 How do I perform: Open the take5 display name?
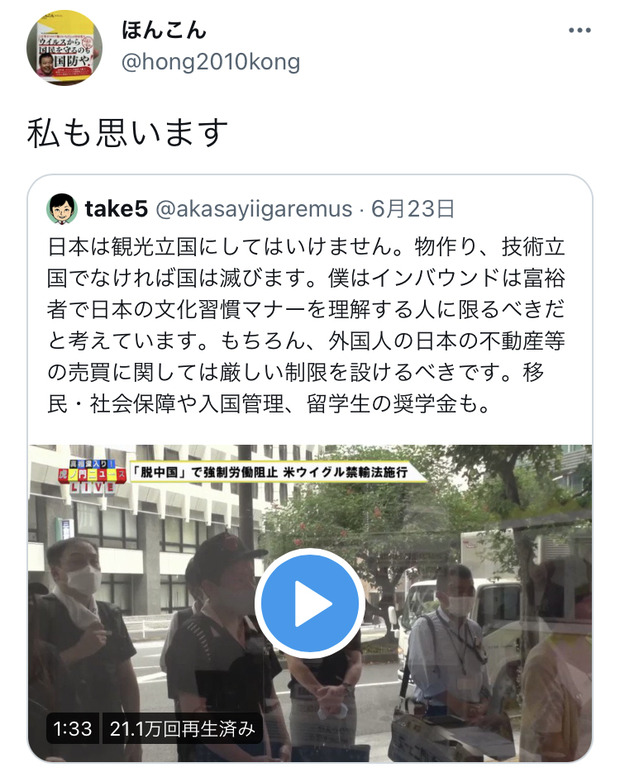116,209
